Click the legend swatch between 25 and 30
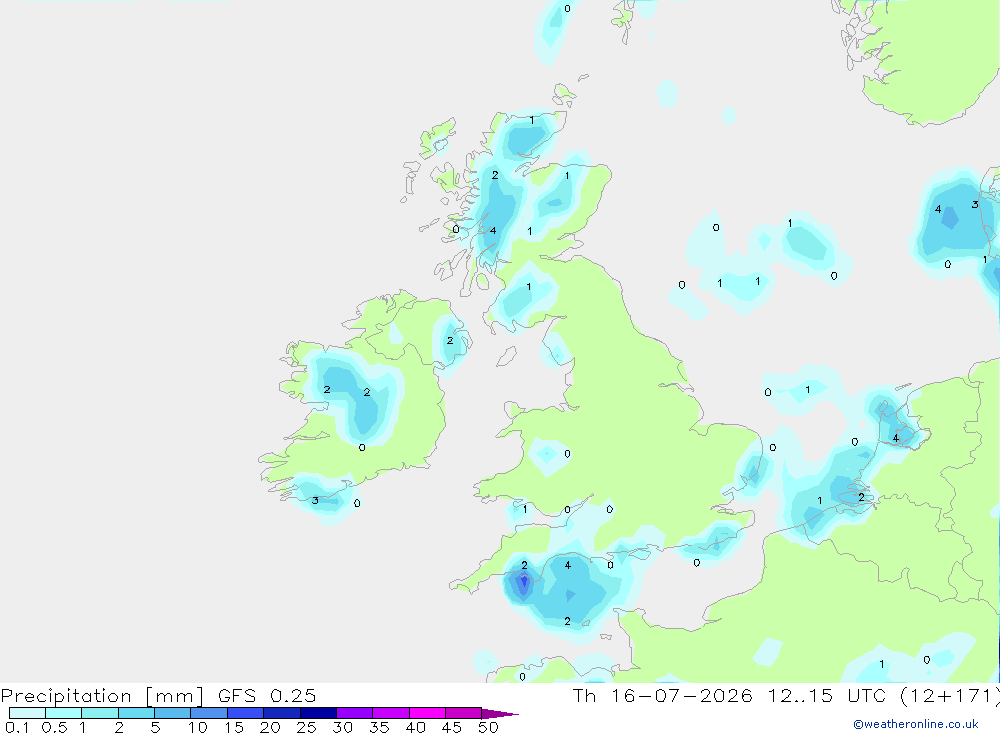 click(318, 713)
